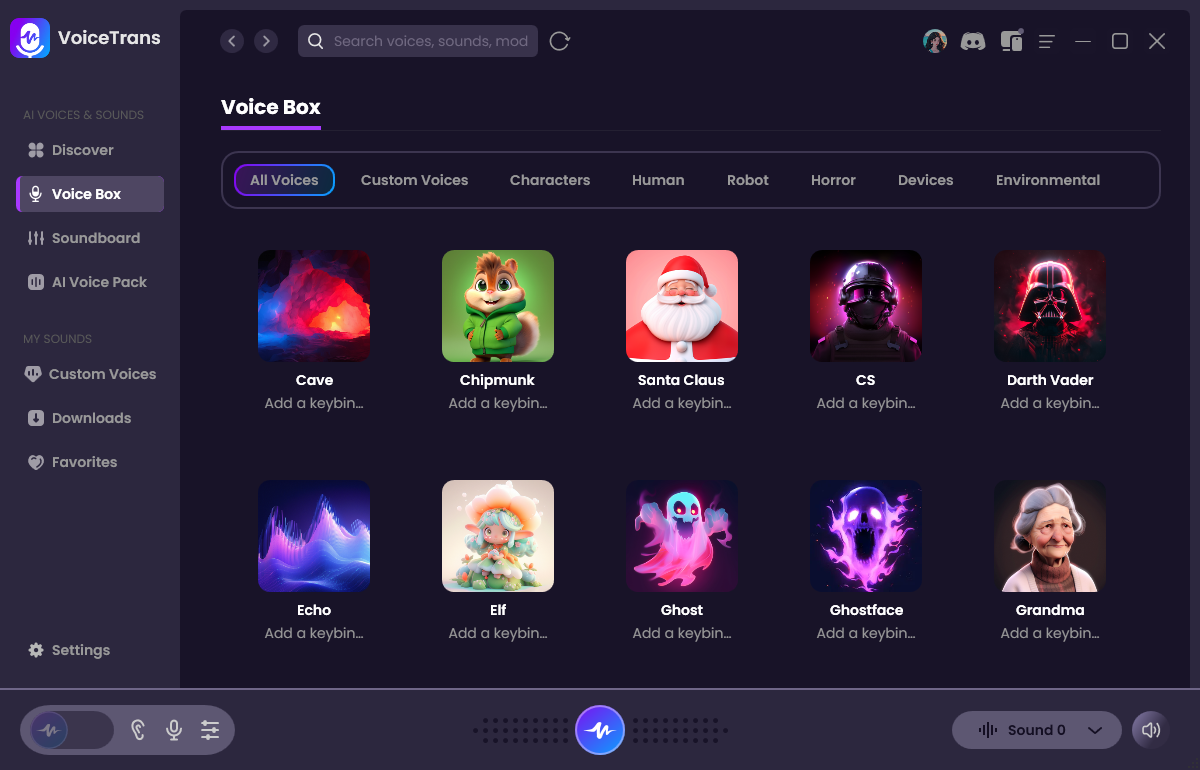
Task: Refresh the voice list
Action: pyautogui.click(x=559, y=41)
